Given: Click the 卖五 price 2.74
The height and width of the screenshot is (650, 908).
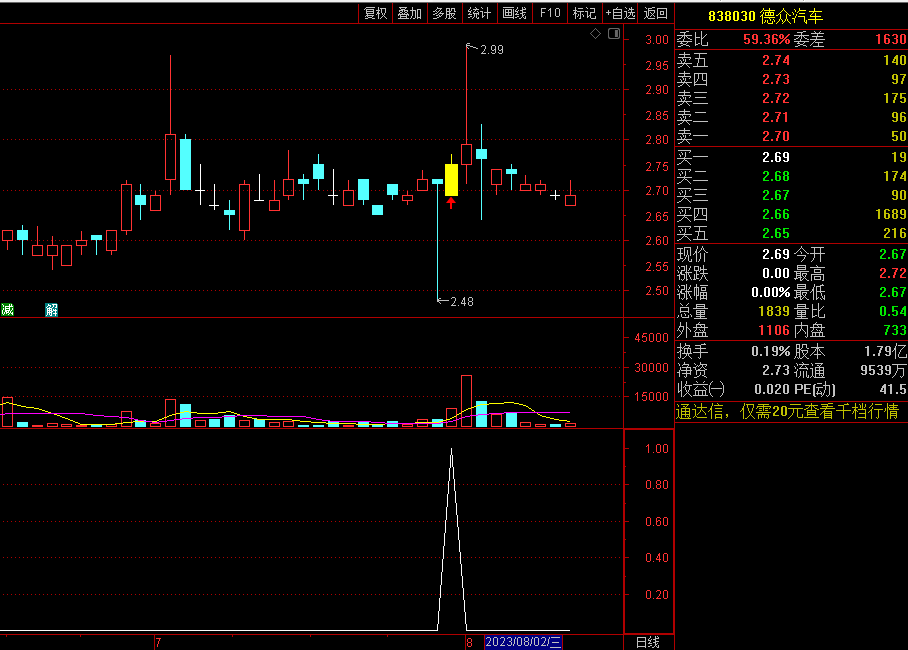Looking at the screenshot, I should coord(776,60).
